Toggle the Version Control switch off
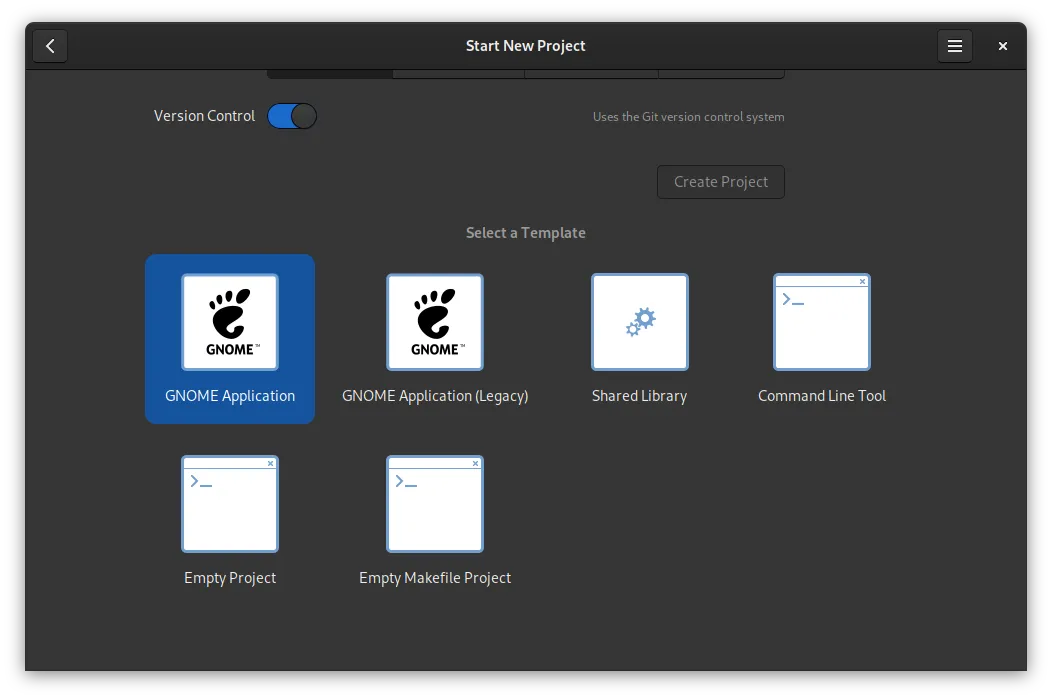 292,116
